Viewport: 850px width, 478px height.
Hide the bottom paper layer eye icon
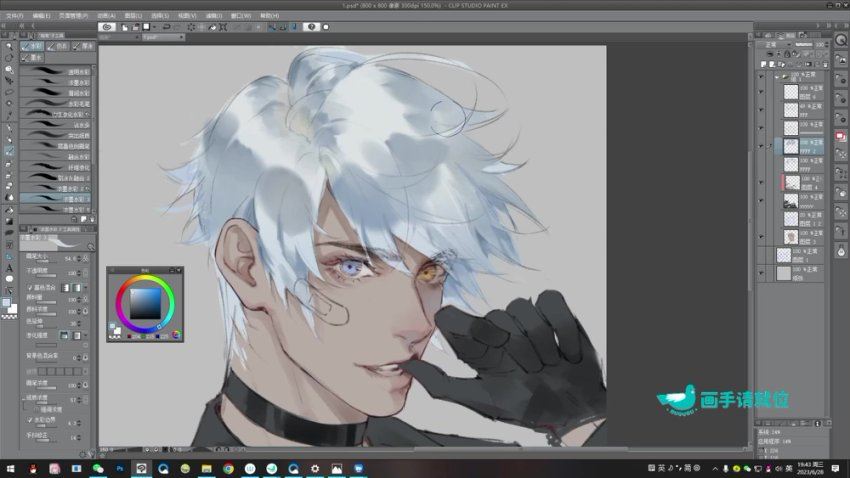tap(761, 273)
